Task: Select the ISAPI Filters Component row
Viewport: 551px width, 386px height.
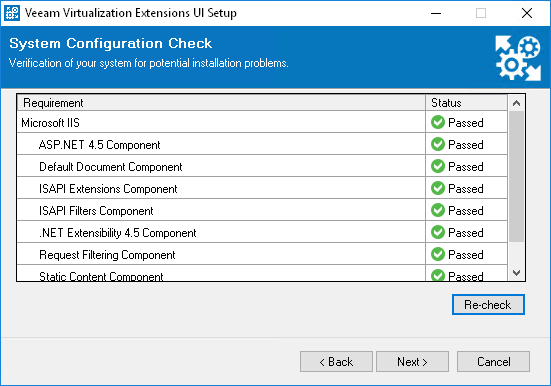Action: [262, 210]
